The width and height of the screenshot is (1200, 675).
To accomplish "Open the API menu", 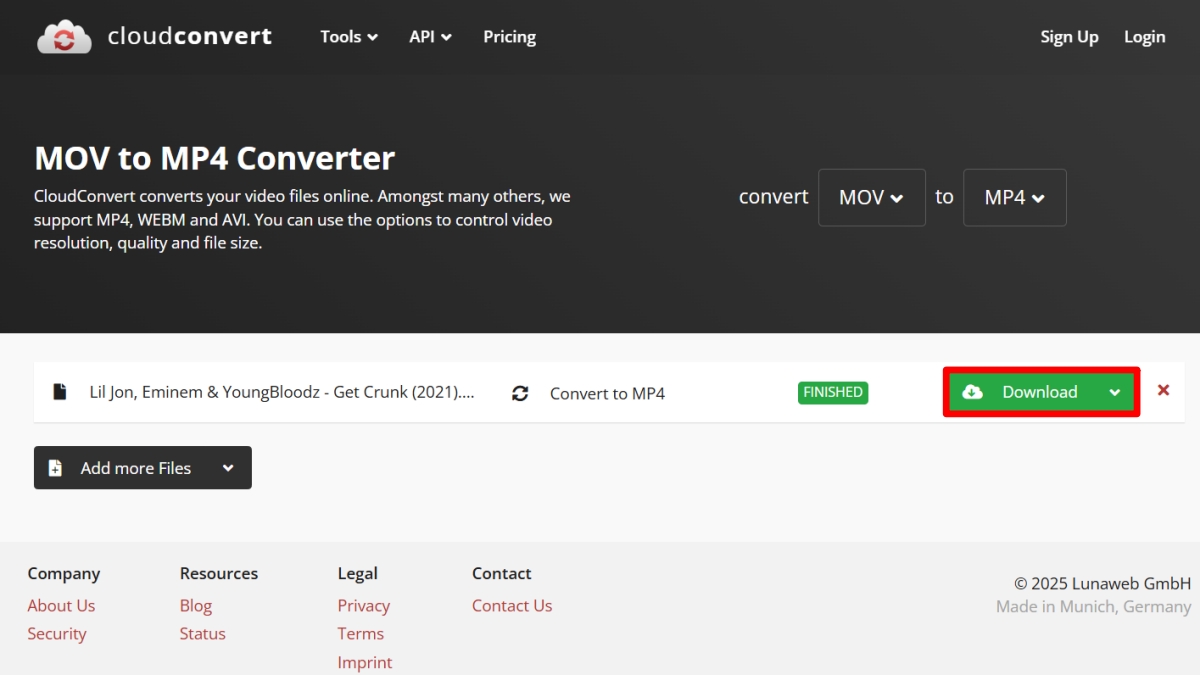I will coord(430,37).
